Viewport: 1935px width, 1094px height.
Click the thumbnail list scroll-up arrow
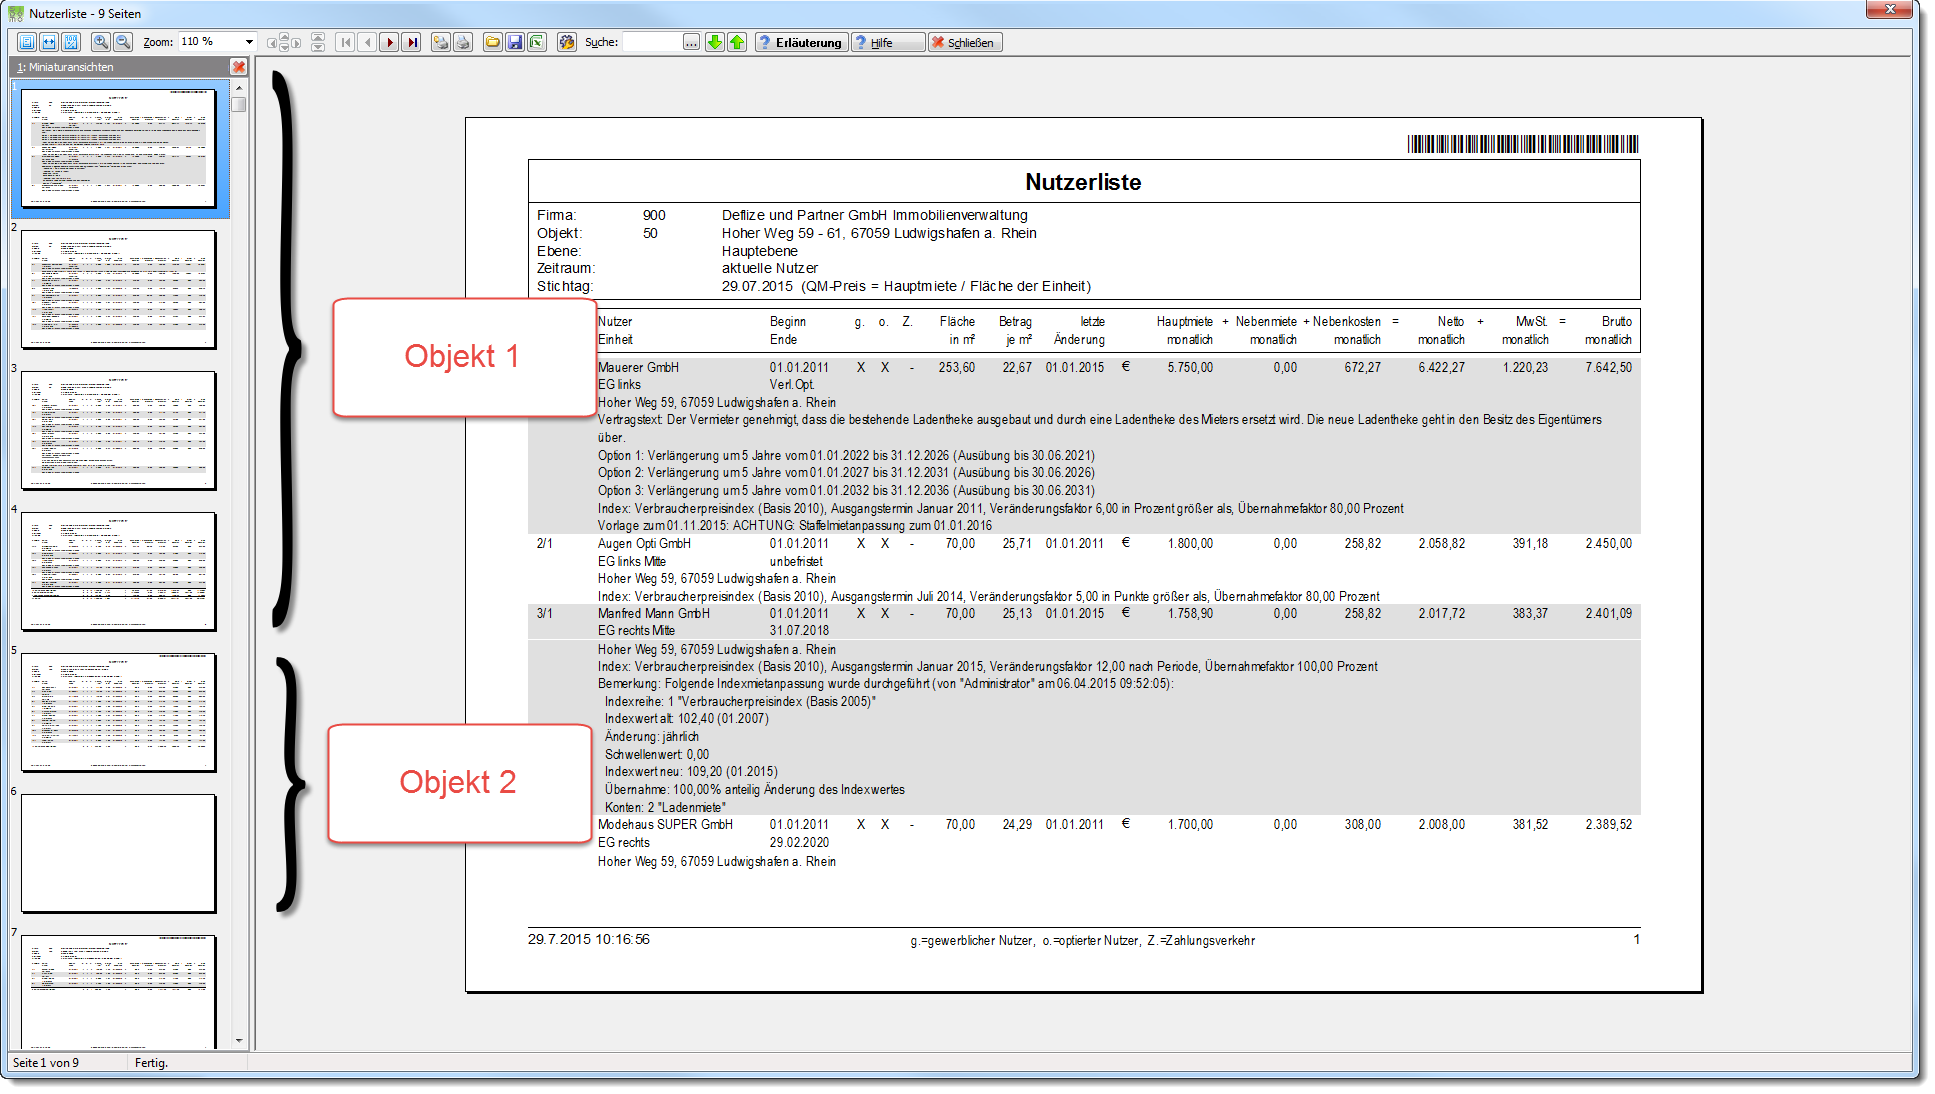[x=239, y=88]
